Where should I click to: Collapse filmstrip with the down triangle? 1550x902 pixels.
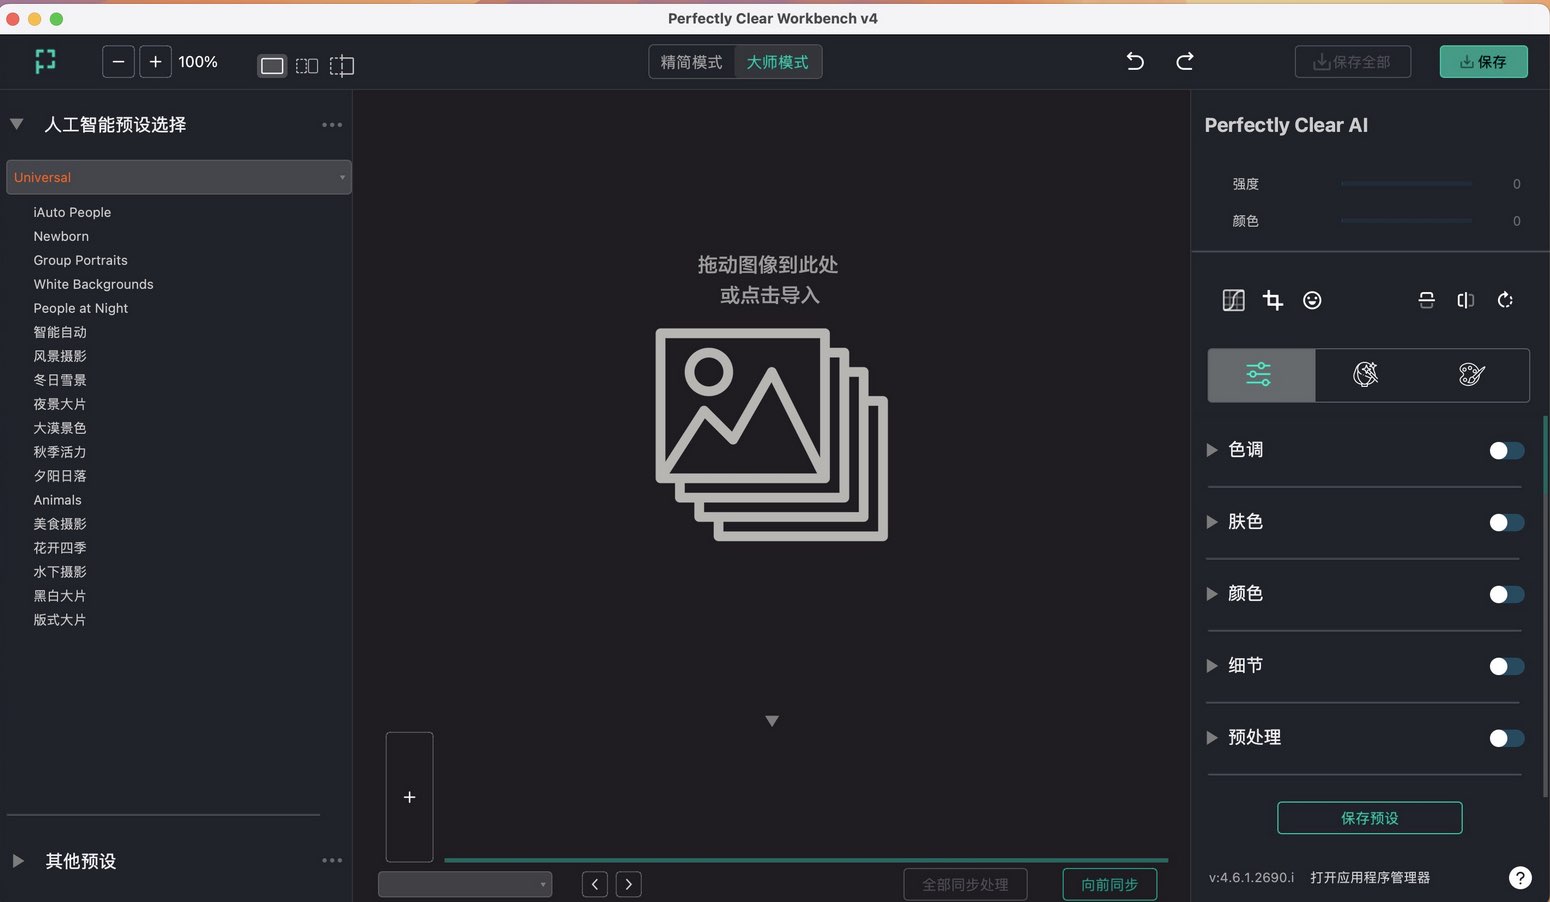[772, 721]
